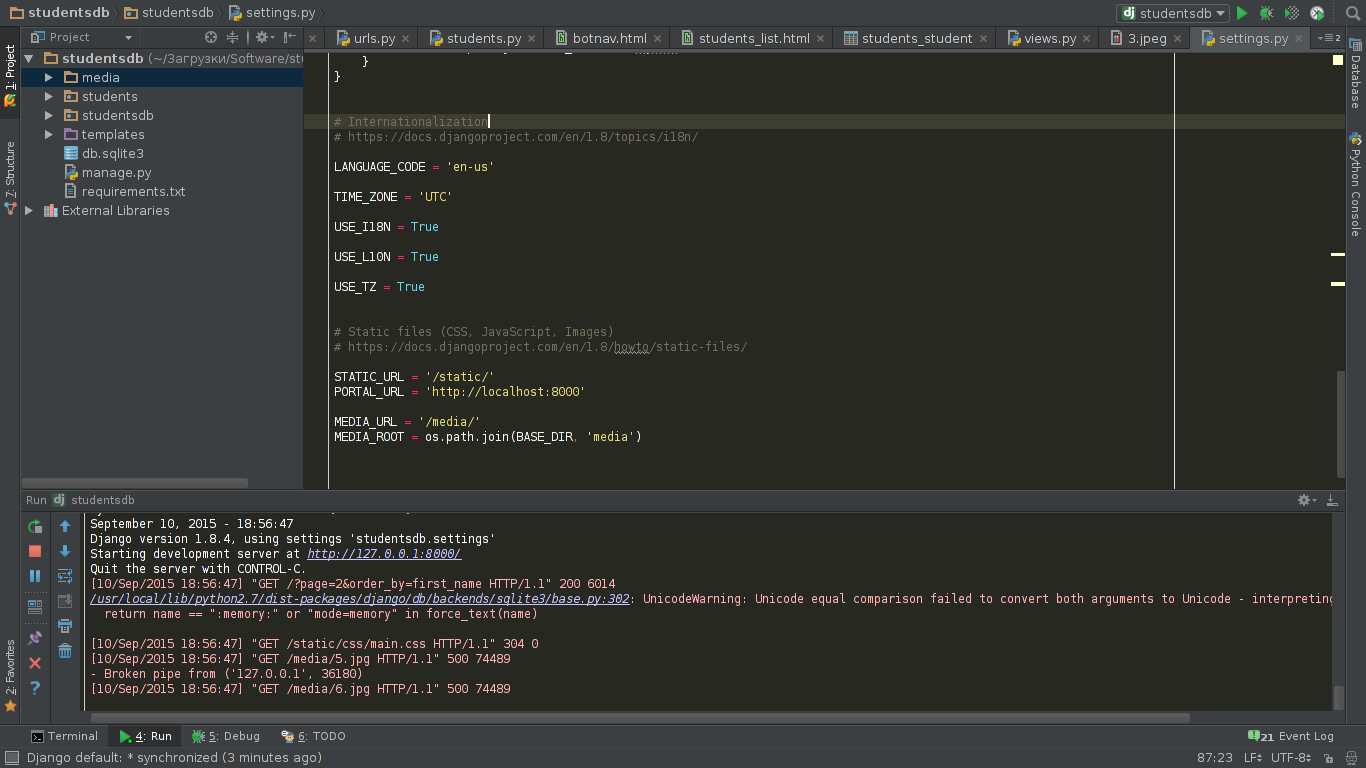Expand the media folder
The height and width of the screenshot is (768, 1366).
49,77
